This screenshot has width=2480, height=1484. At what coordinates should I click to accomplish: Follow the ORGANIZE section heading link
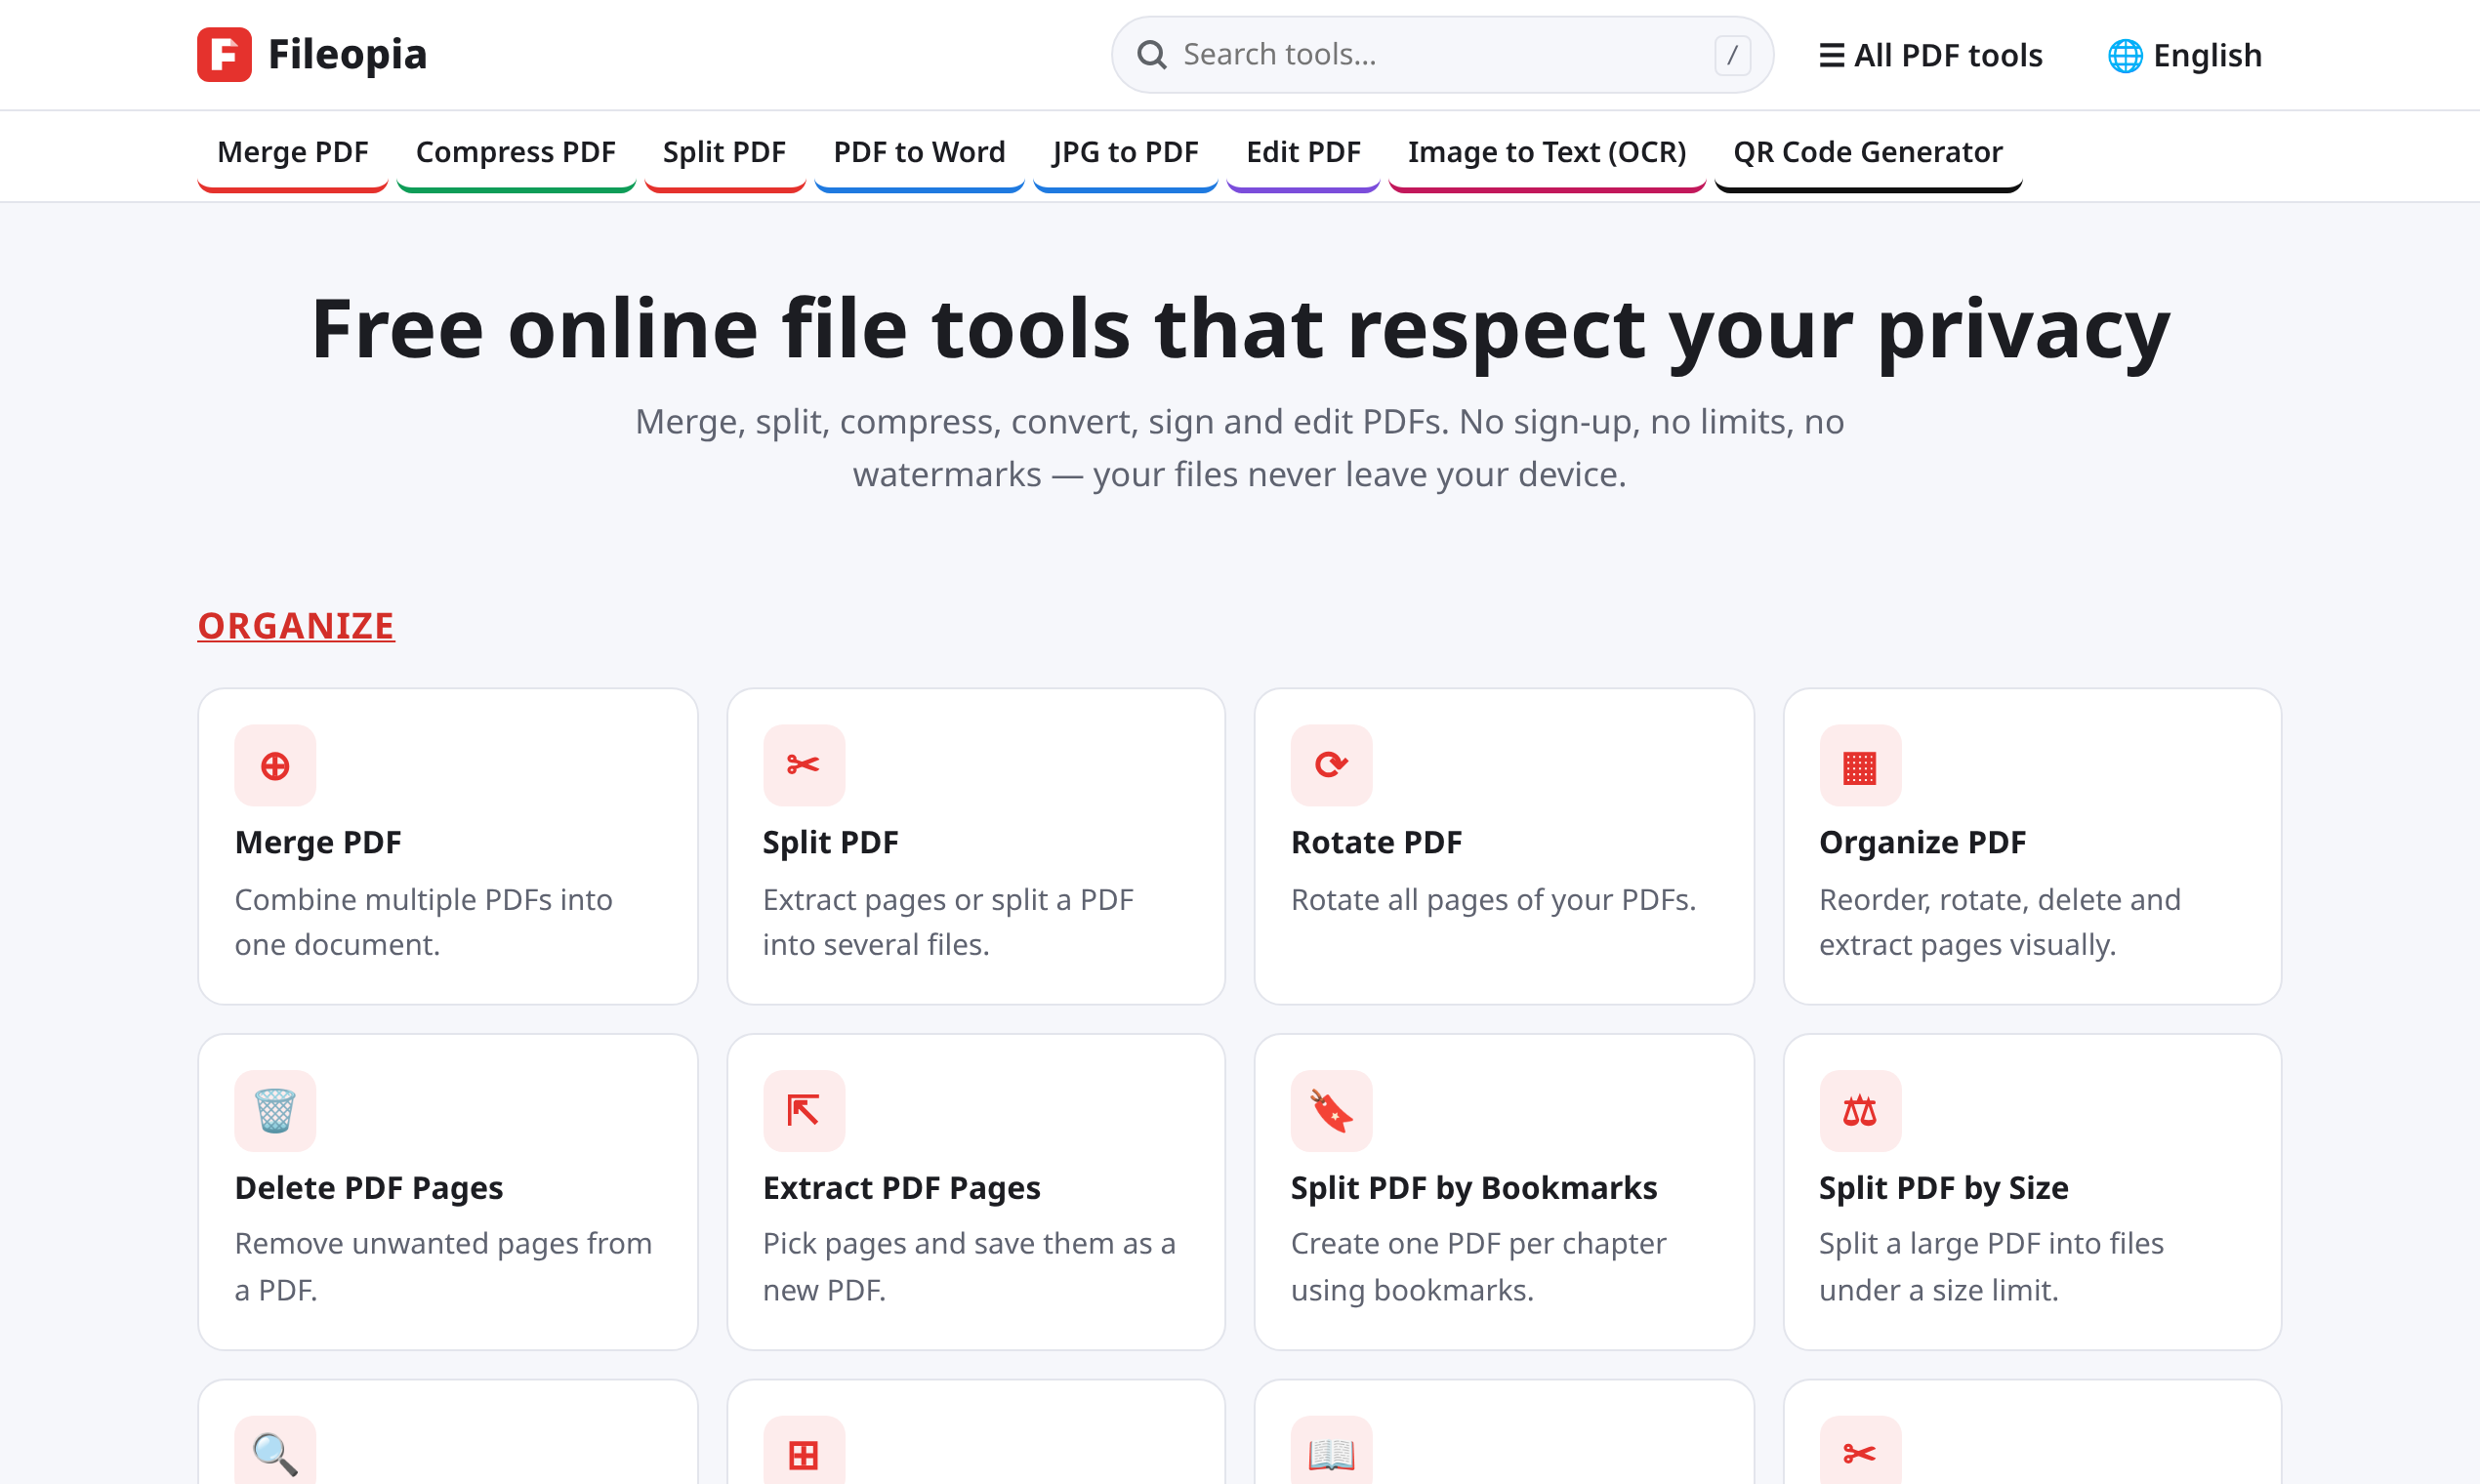coord(296,626)
